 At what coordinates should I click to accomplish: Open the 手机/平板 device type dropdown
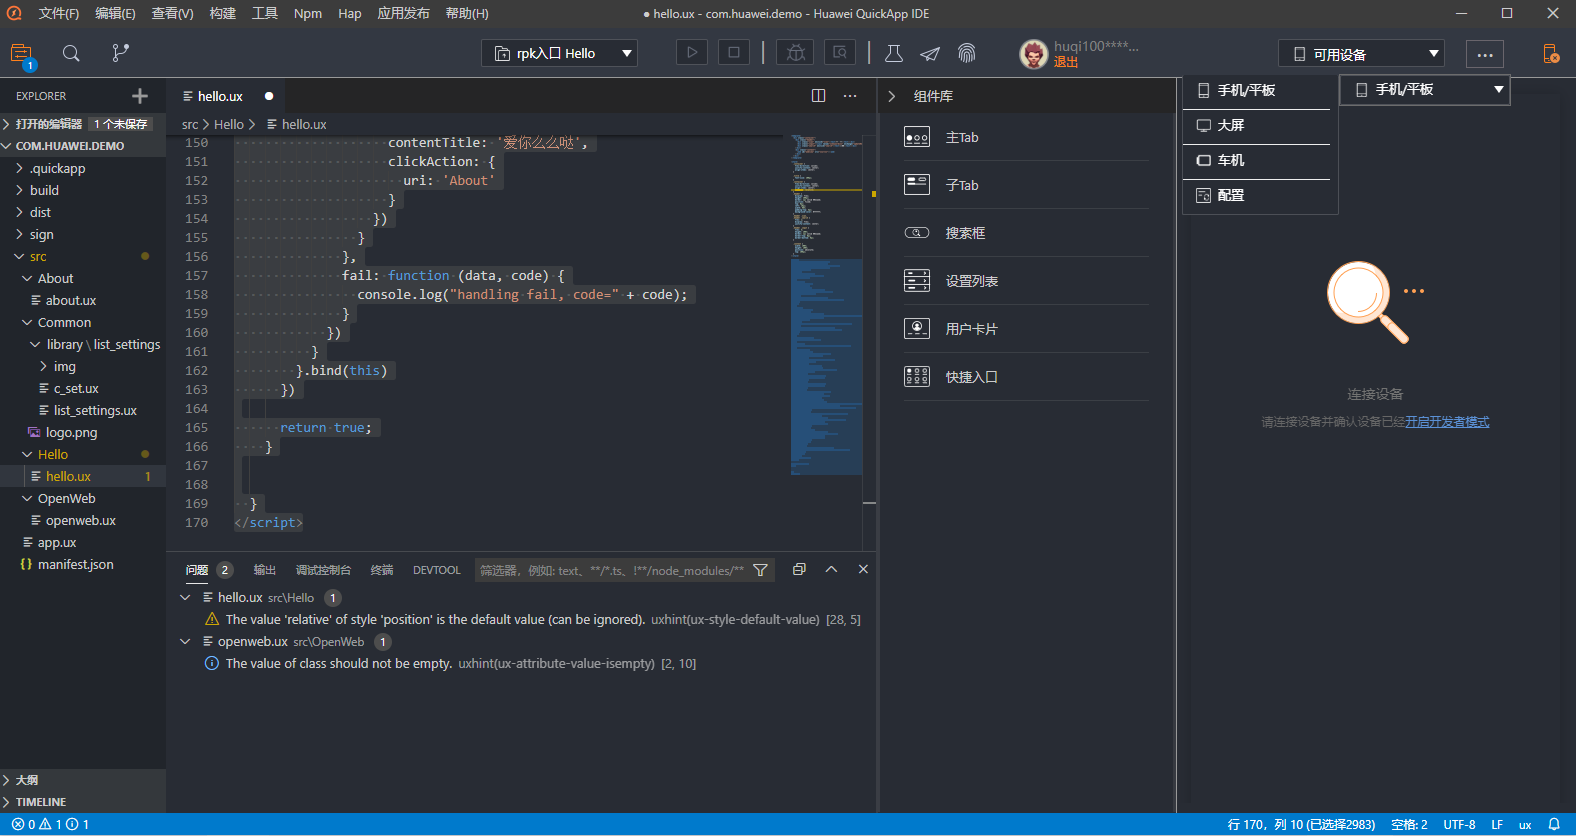(1425, 89)
